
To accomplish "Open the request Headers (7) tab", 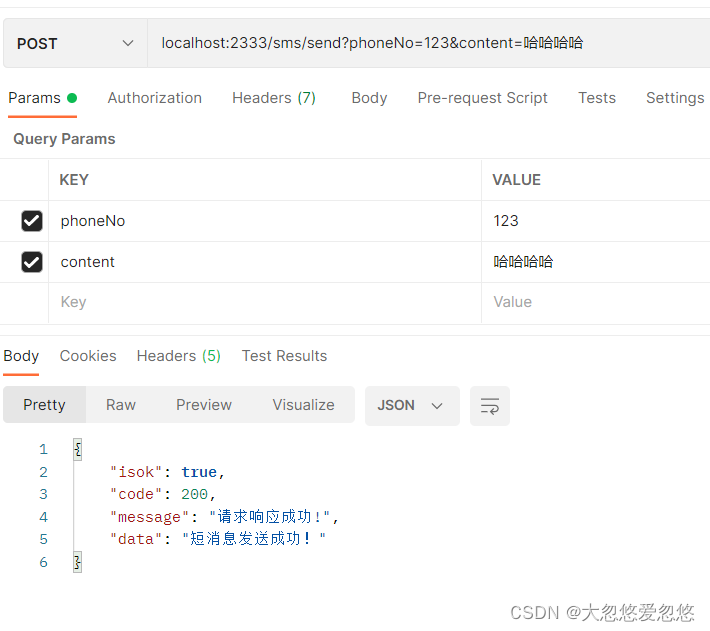I will (273, 98).
